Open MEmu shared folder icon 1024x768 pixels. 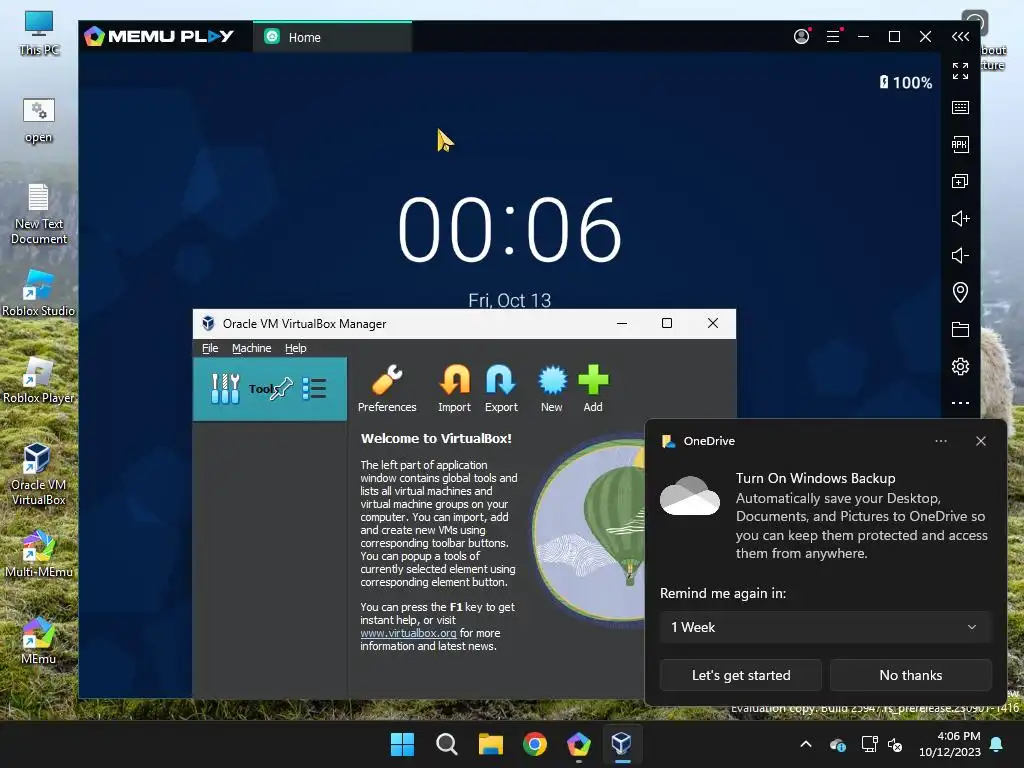click(960, 329)
